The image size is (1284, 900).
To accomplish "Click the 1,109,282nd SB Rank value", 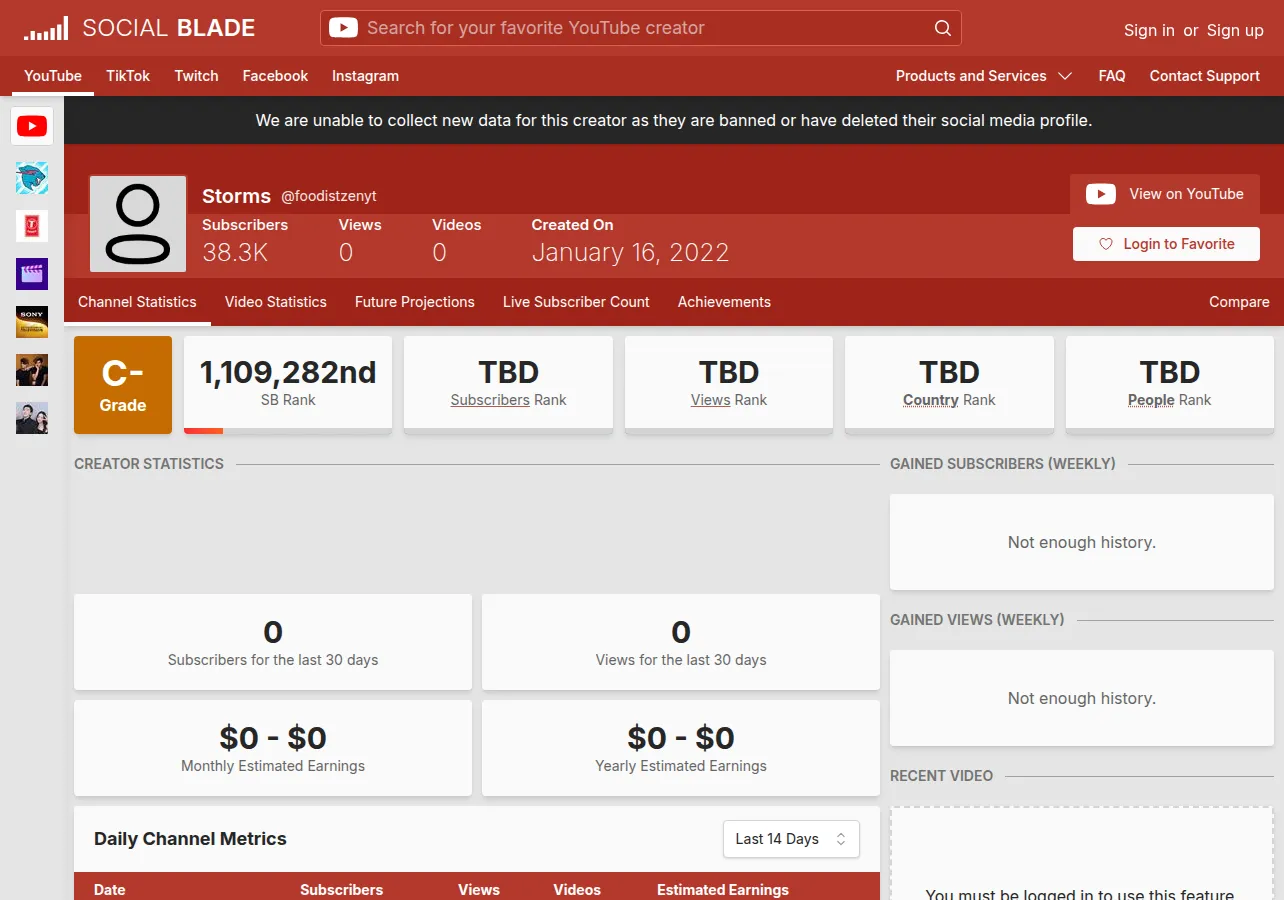I will pos(288,373).
